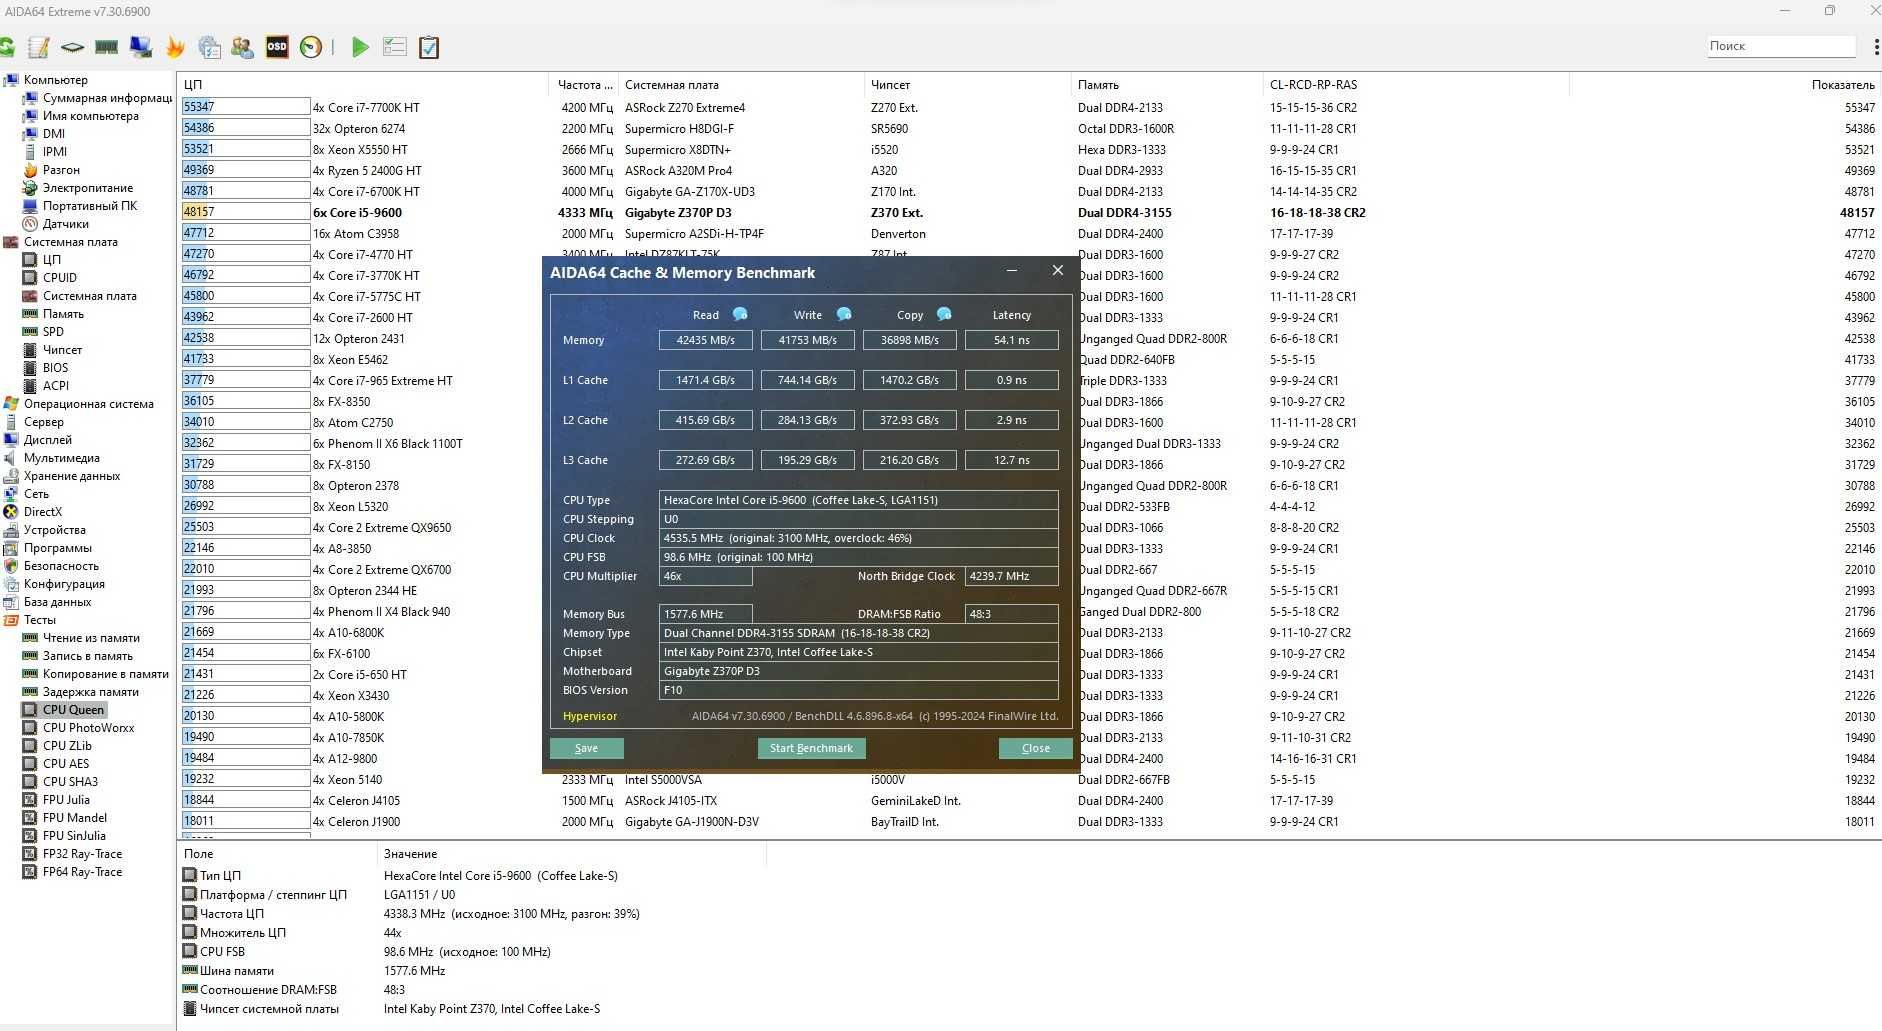
Task: Open the CPUID tree item
Action: point(59,278)
